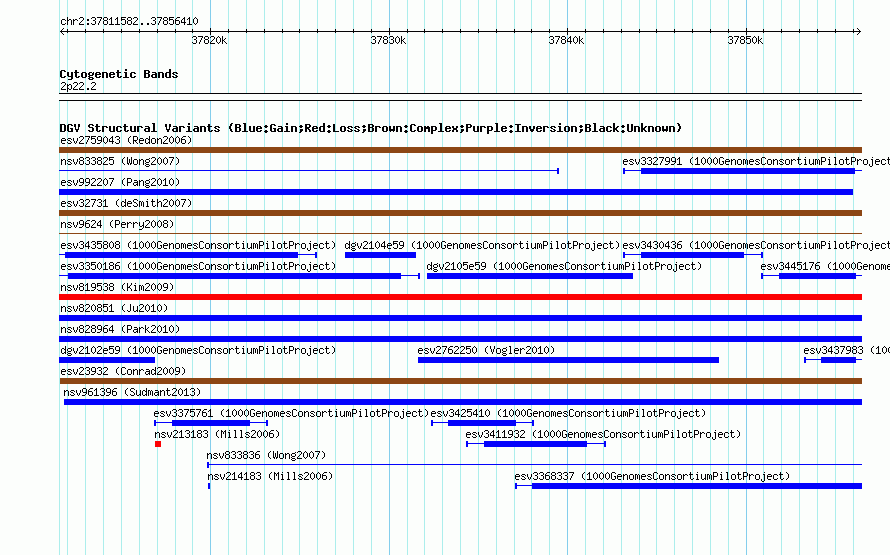Open esv3375761 variant label
890x555 pixels.
coord(291,413)
